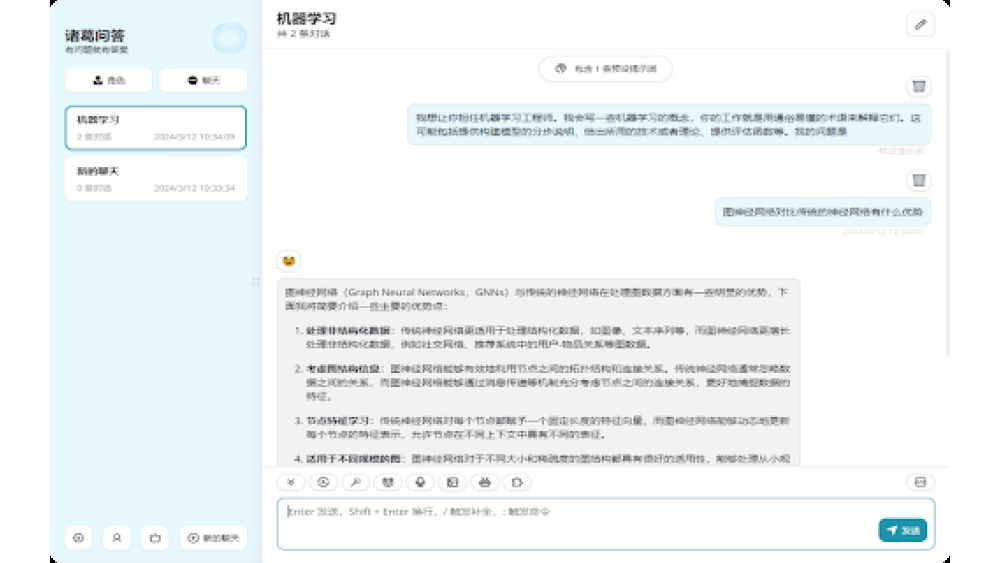The height and width of the screenshot is (563, 1000).
Task: Click the 10:34:09 timestamp on the first conversation
Action: (194, 136)
